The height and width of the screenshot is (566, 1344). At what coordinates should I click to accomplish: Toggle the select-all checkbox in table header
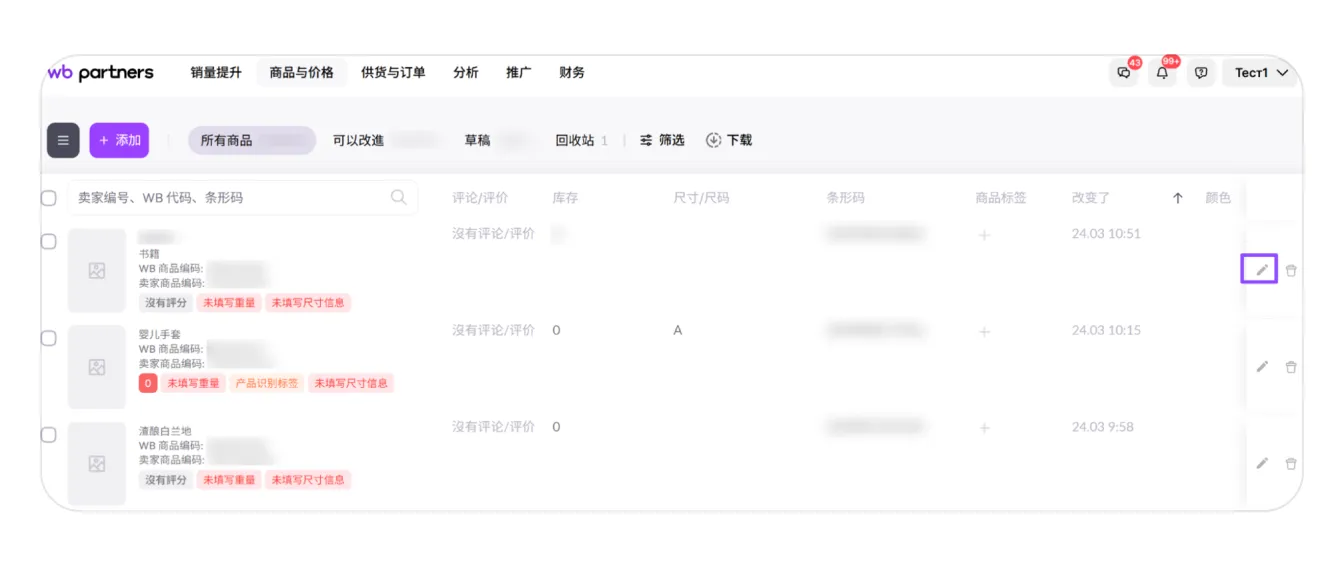click(x=48, y=198)
